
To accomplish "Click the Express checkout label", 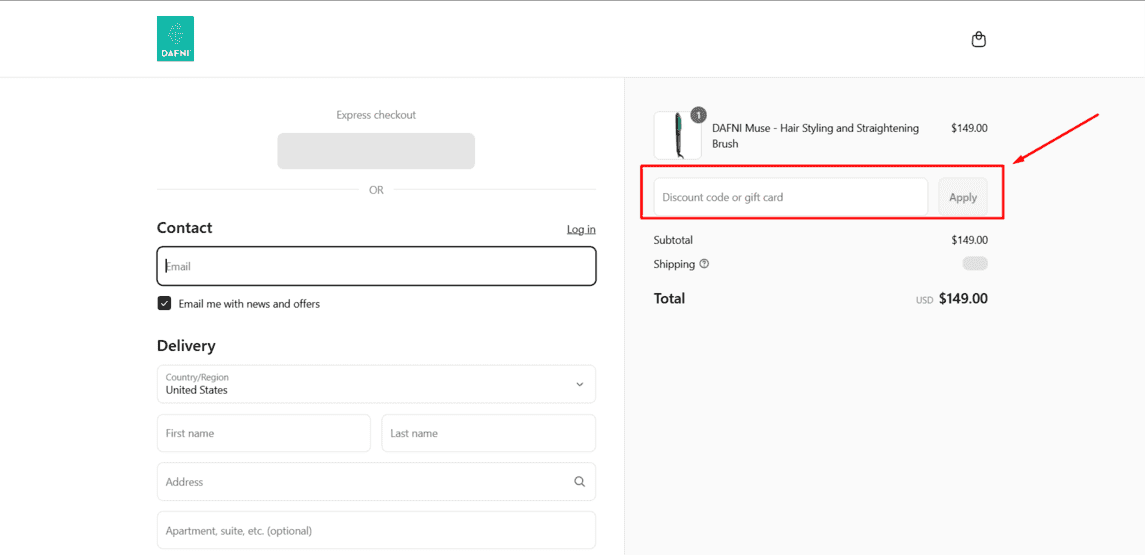I will [x=376, y=115].
